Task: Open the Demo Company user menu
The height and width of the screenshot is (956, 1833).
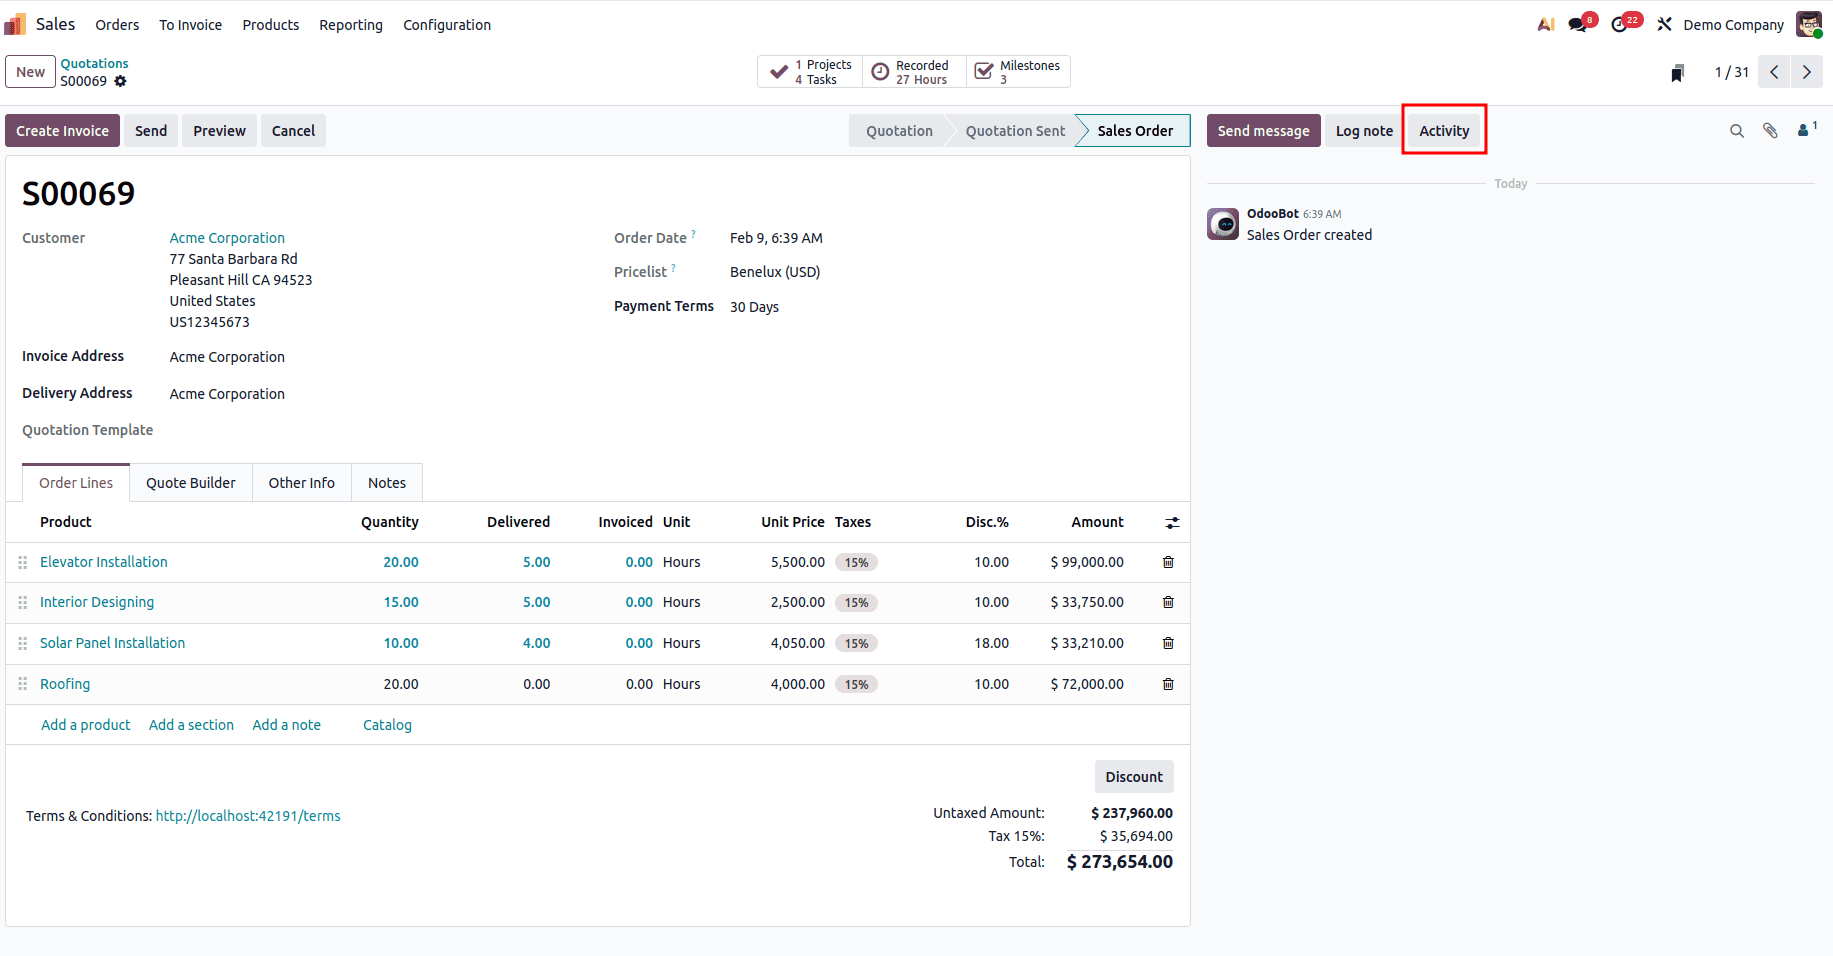Action: coord(1733,24)
